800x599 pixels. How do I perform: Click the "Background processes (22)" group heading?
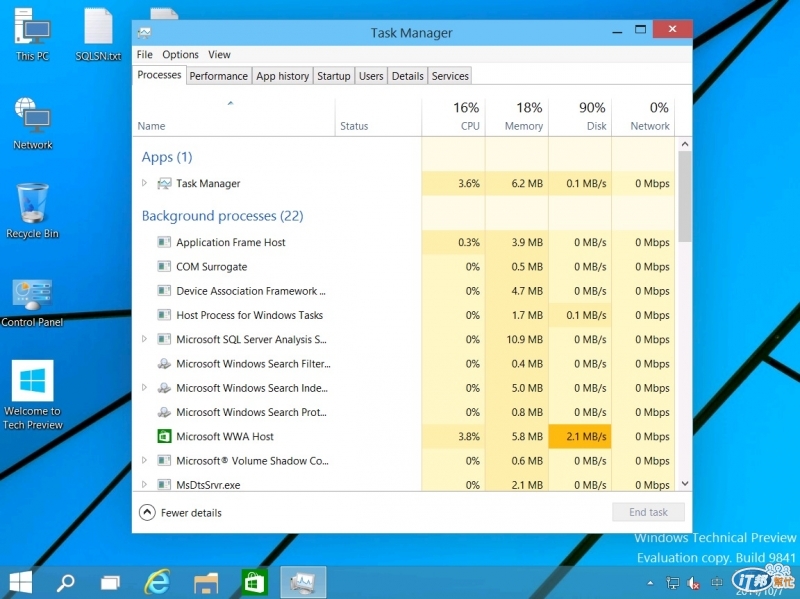click(x=222, y=216)
